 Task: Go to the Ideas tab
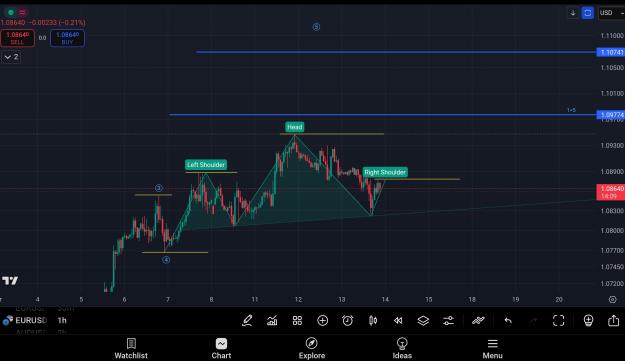pyautogui.click(x=402, y=349)
